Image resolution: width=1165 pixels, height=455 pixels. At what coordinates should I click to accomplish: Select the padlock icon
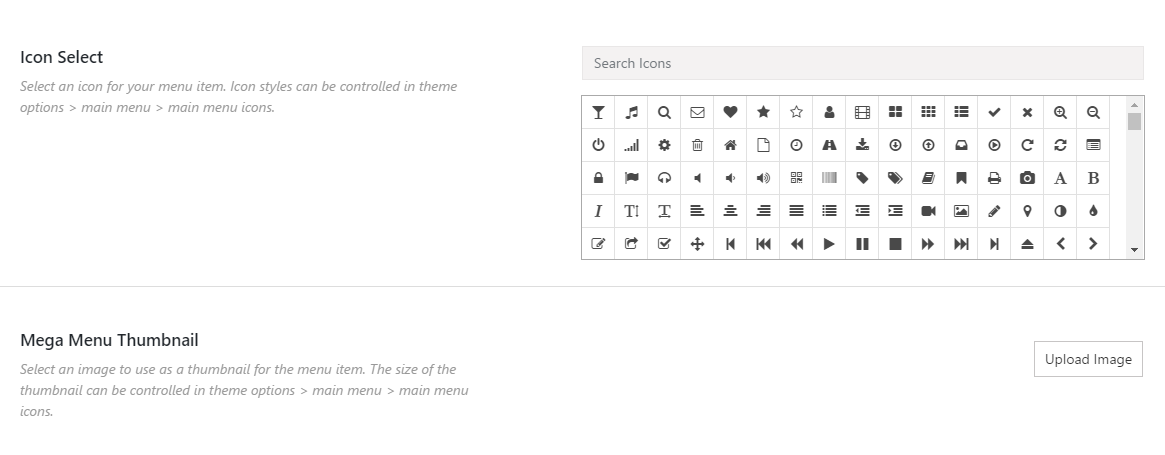click(598, 178)
